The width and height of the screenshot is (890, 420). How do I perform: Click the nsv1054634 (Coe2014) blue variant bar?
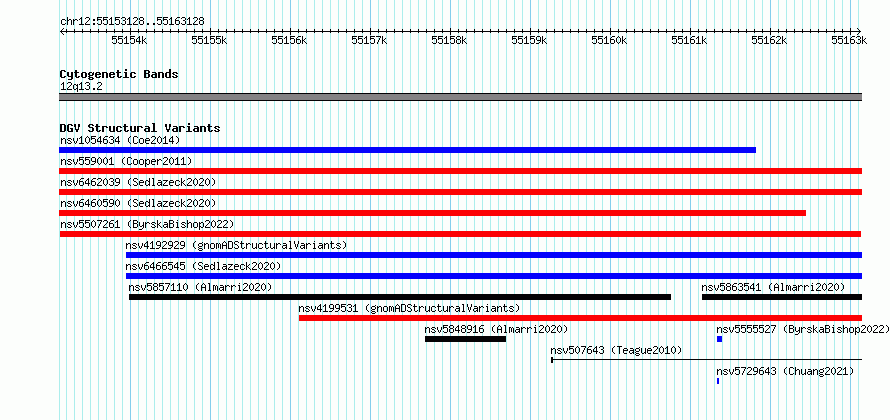coord(408,150)
